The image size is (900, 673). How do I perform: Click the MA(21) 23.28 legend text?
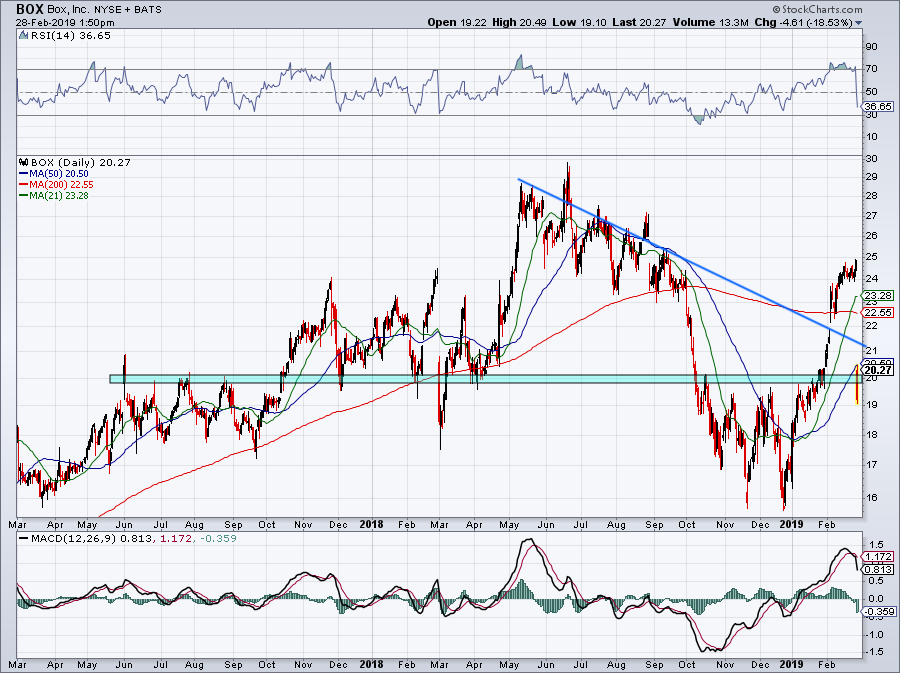pos(59,196)
